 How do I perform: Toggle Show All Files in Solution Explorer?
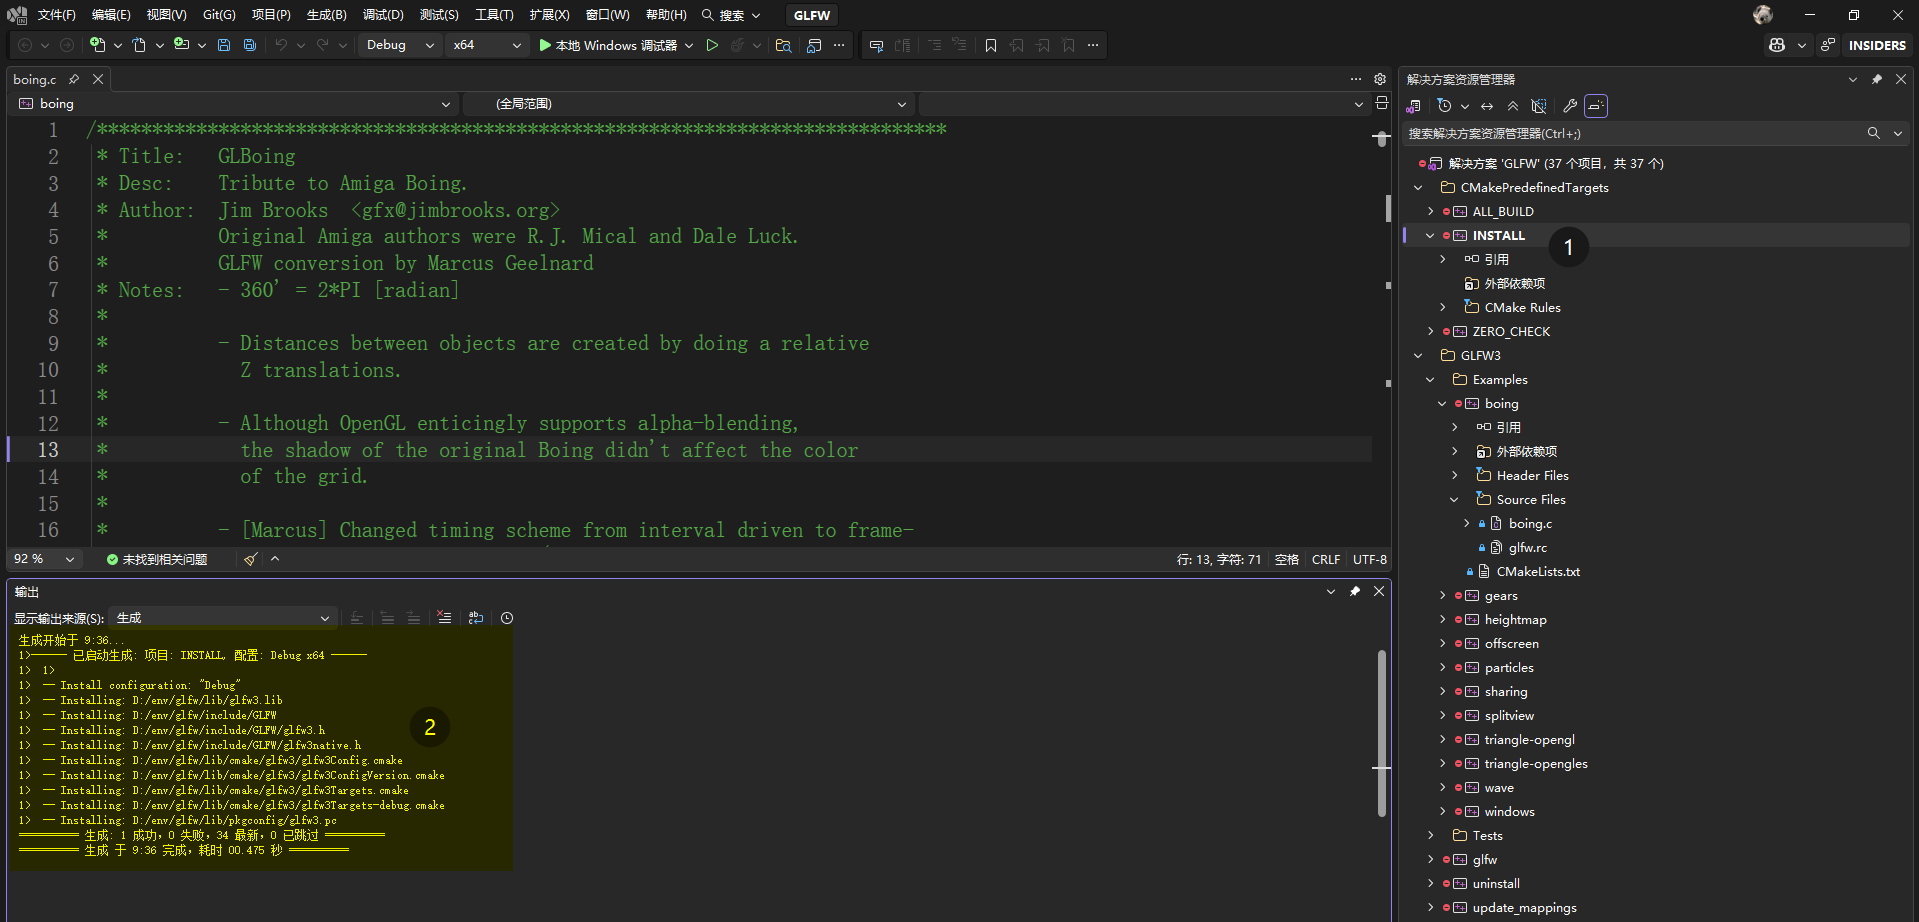tap(1539, 106)
